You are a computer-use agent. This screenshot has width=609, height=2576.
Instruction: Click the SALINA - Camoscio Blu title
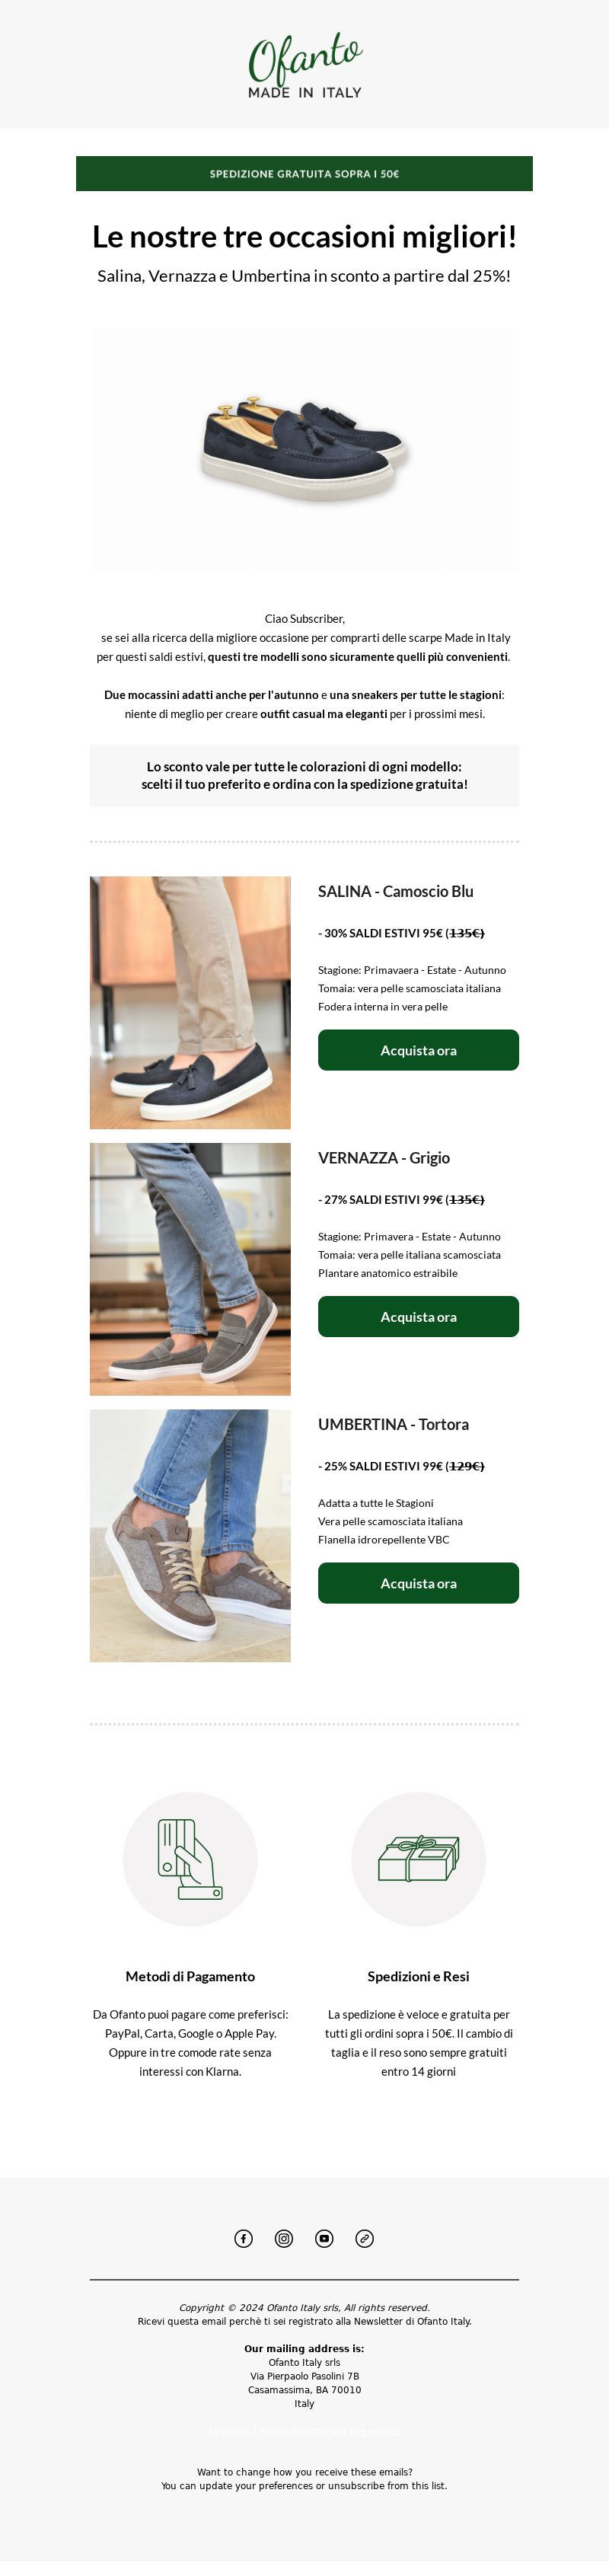click(x=396, y=891)
